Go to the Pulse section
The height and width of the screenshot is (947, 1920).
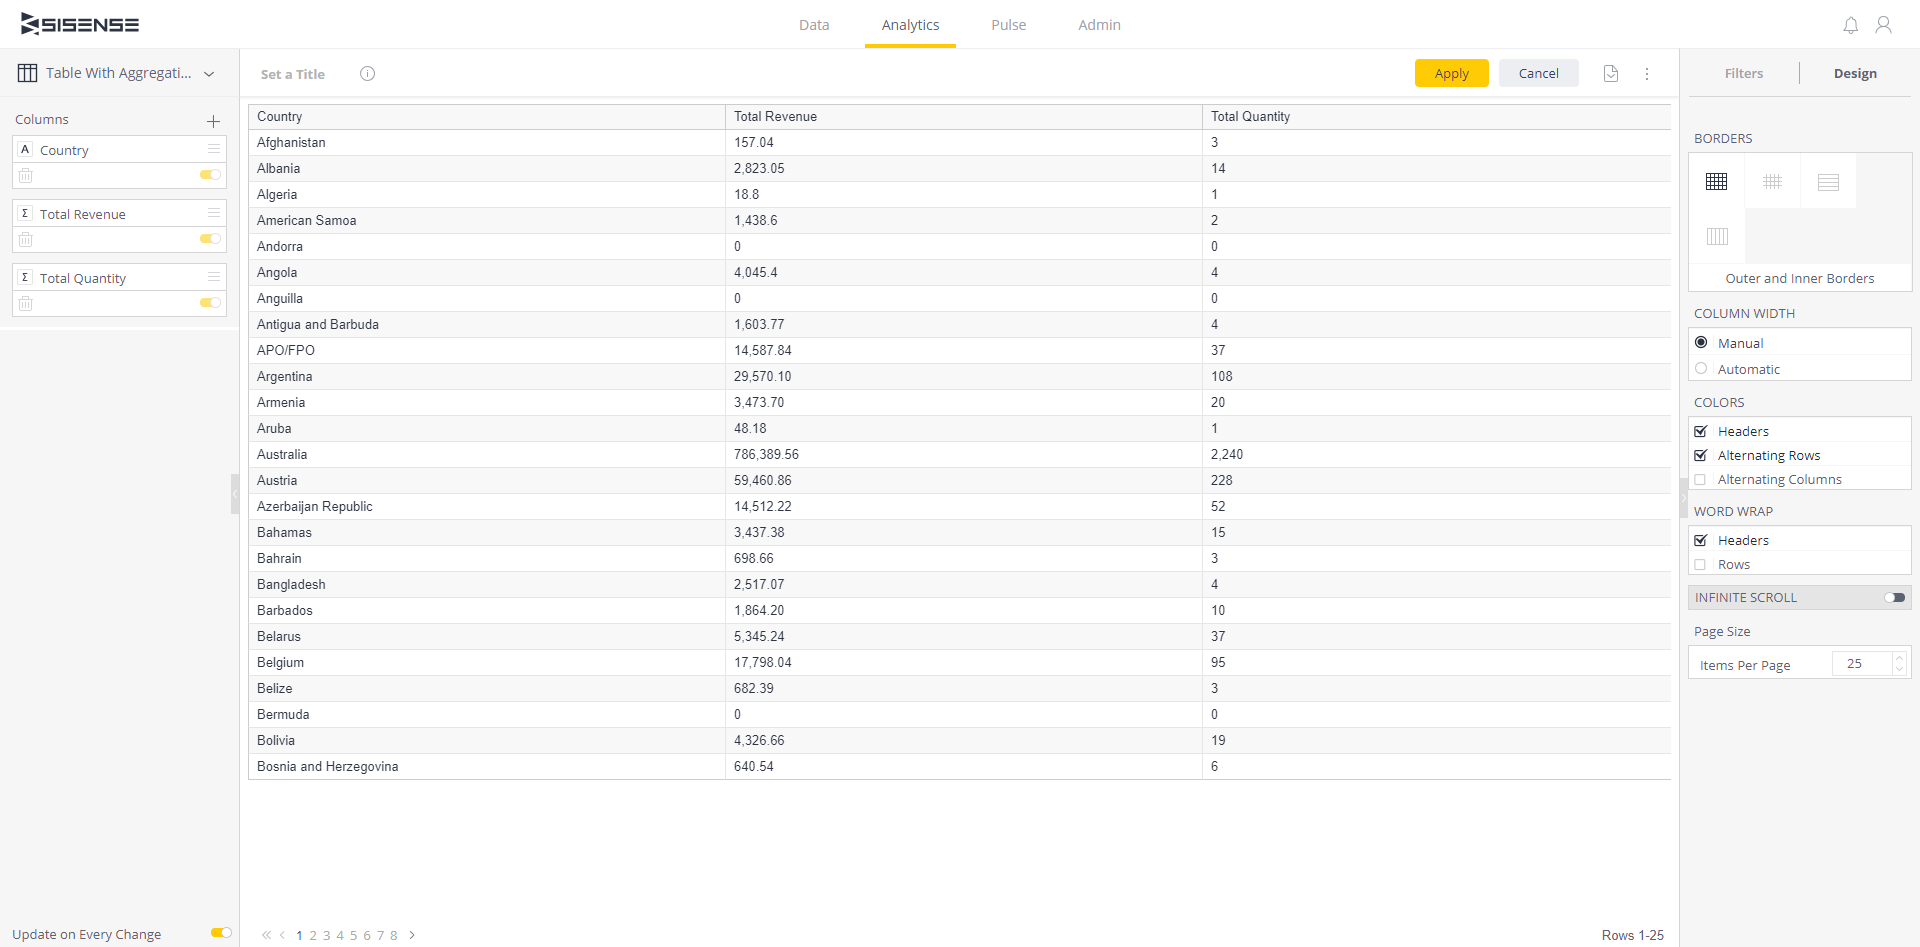tap(1007, 25)
